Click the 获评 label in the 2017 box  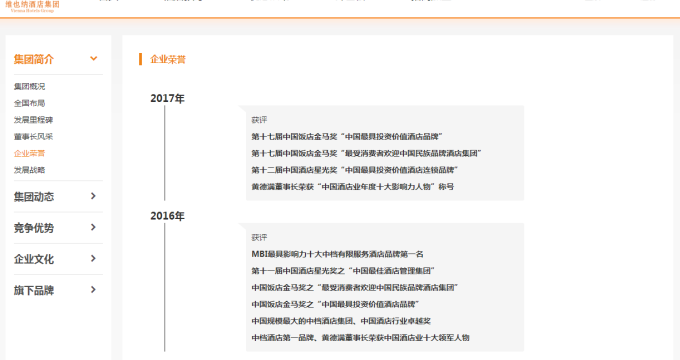click(x=259, y=120)
